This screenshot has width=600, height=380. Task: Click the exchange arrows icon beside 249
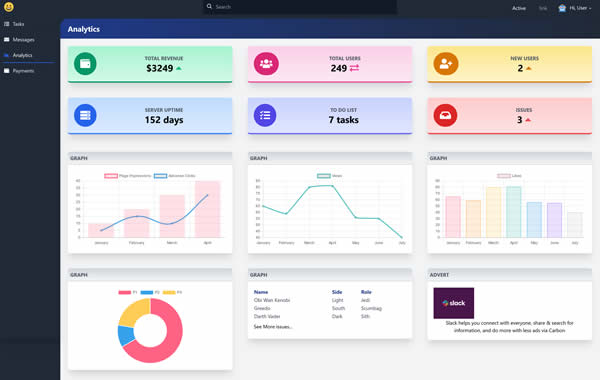click(354, 68)
